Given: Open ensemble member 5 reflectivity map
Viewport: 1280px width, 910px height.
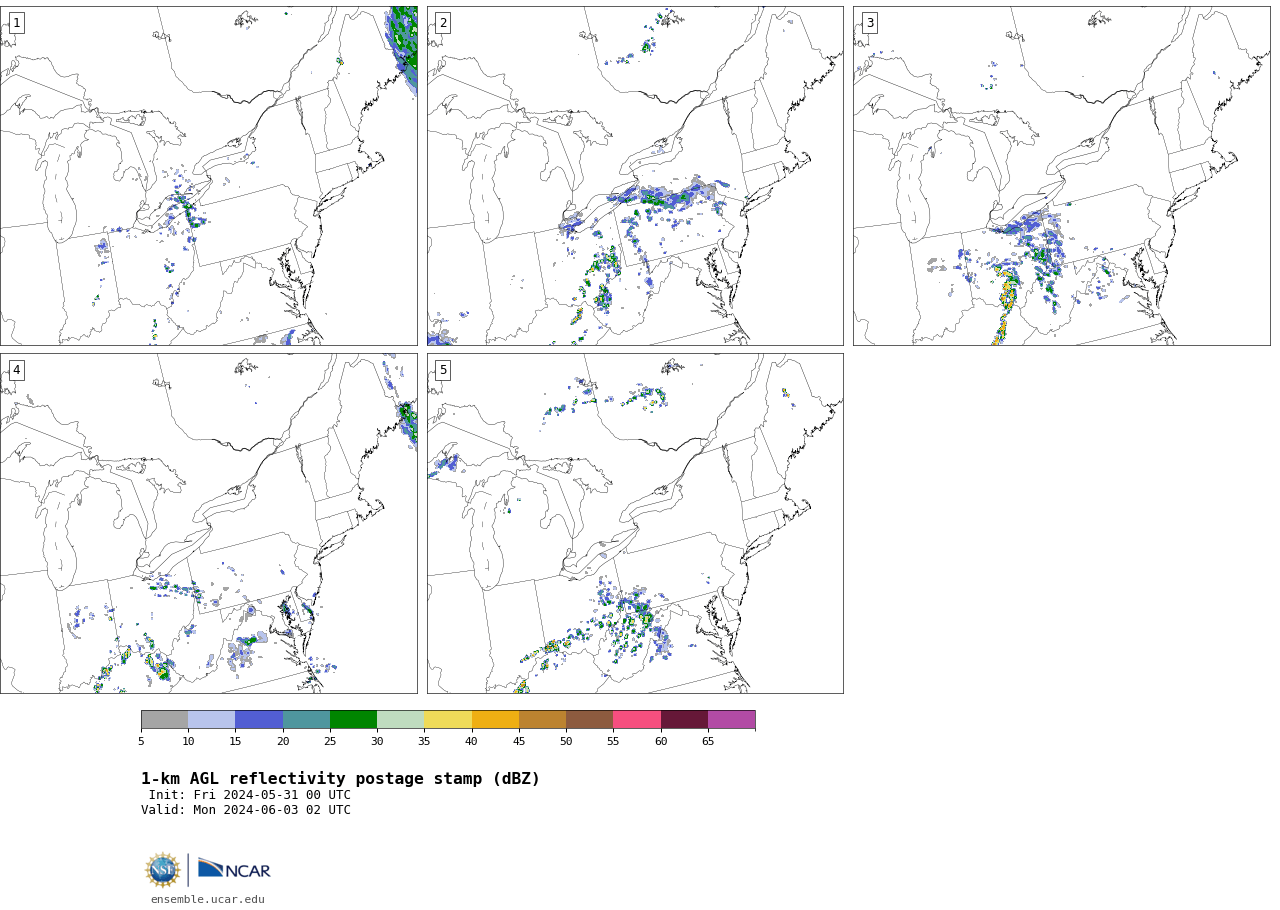Looking at the screenshot, I should (635, 523).
